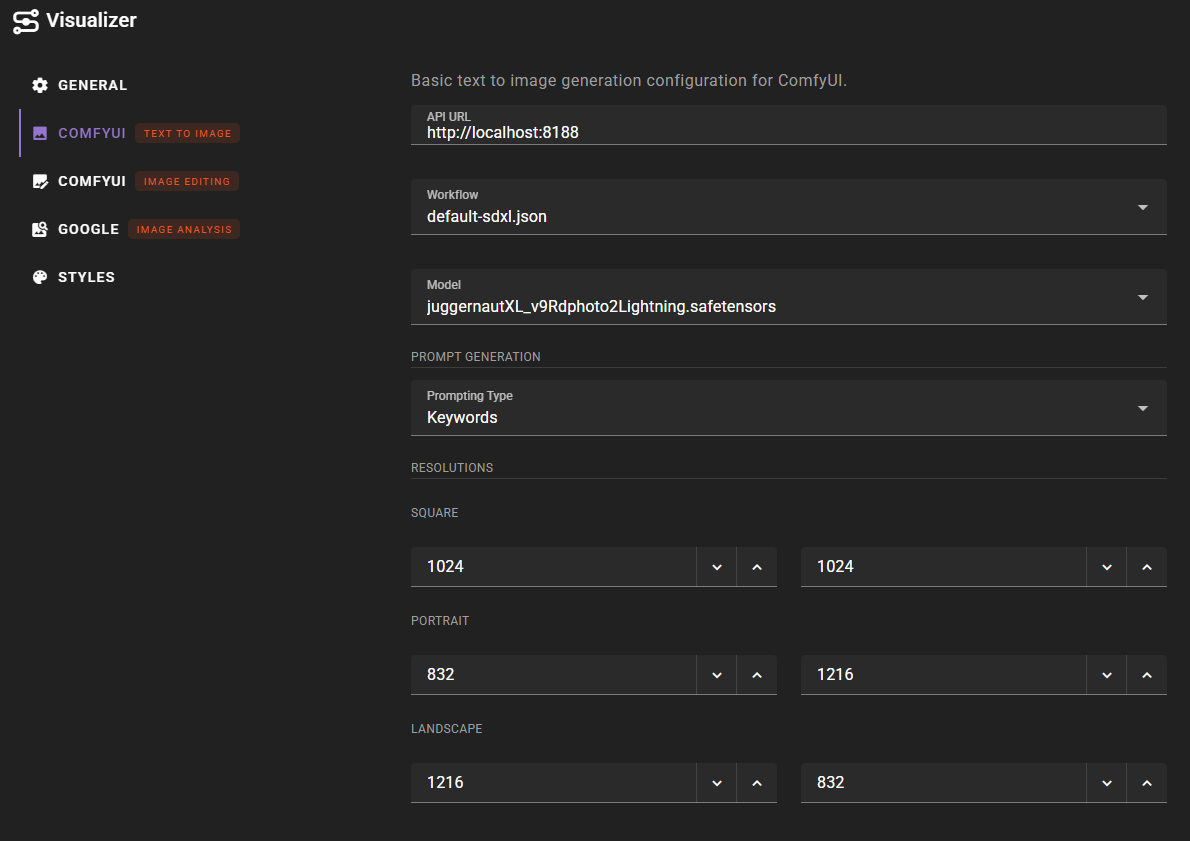Select the ComfyUI image editing icon
This screenshot has width=1190, height=841.
40,181
